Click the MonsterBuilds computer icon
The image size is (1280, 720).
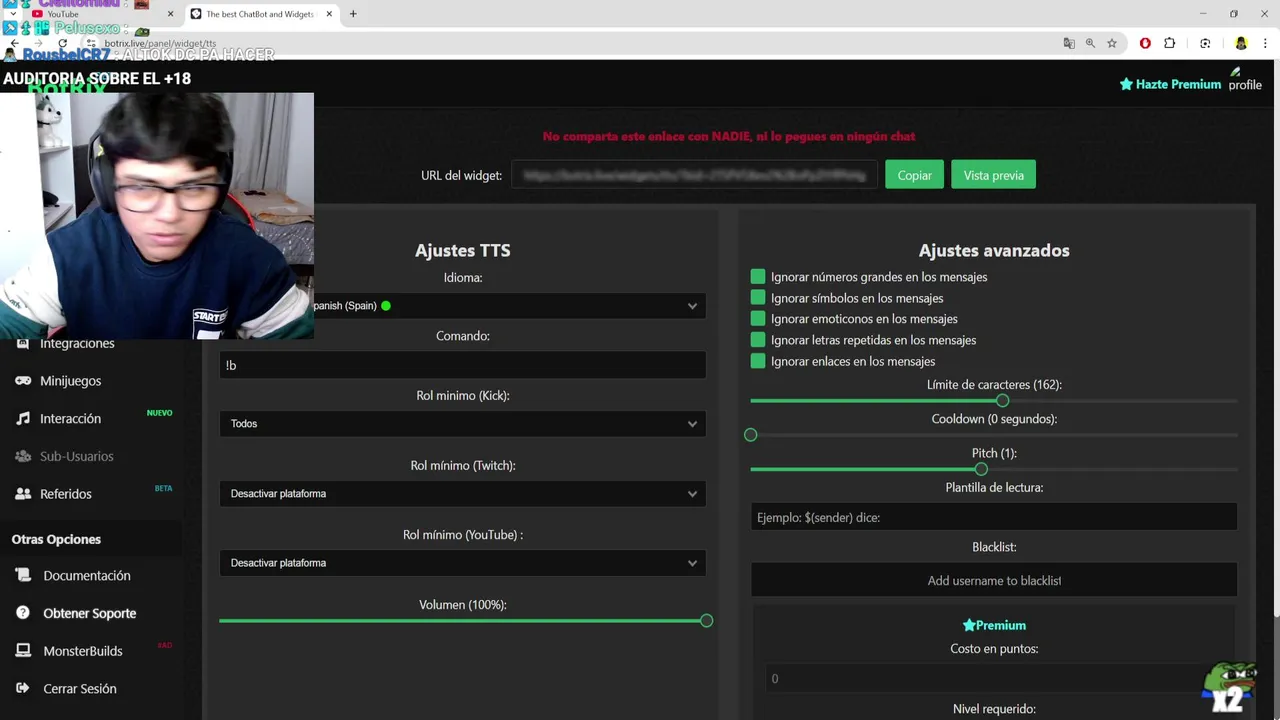coord(22,651)
